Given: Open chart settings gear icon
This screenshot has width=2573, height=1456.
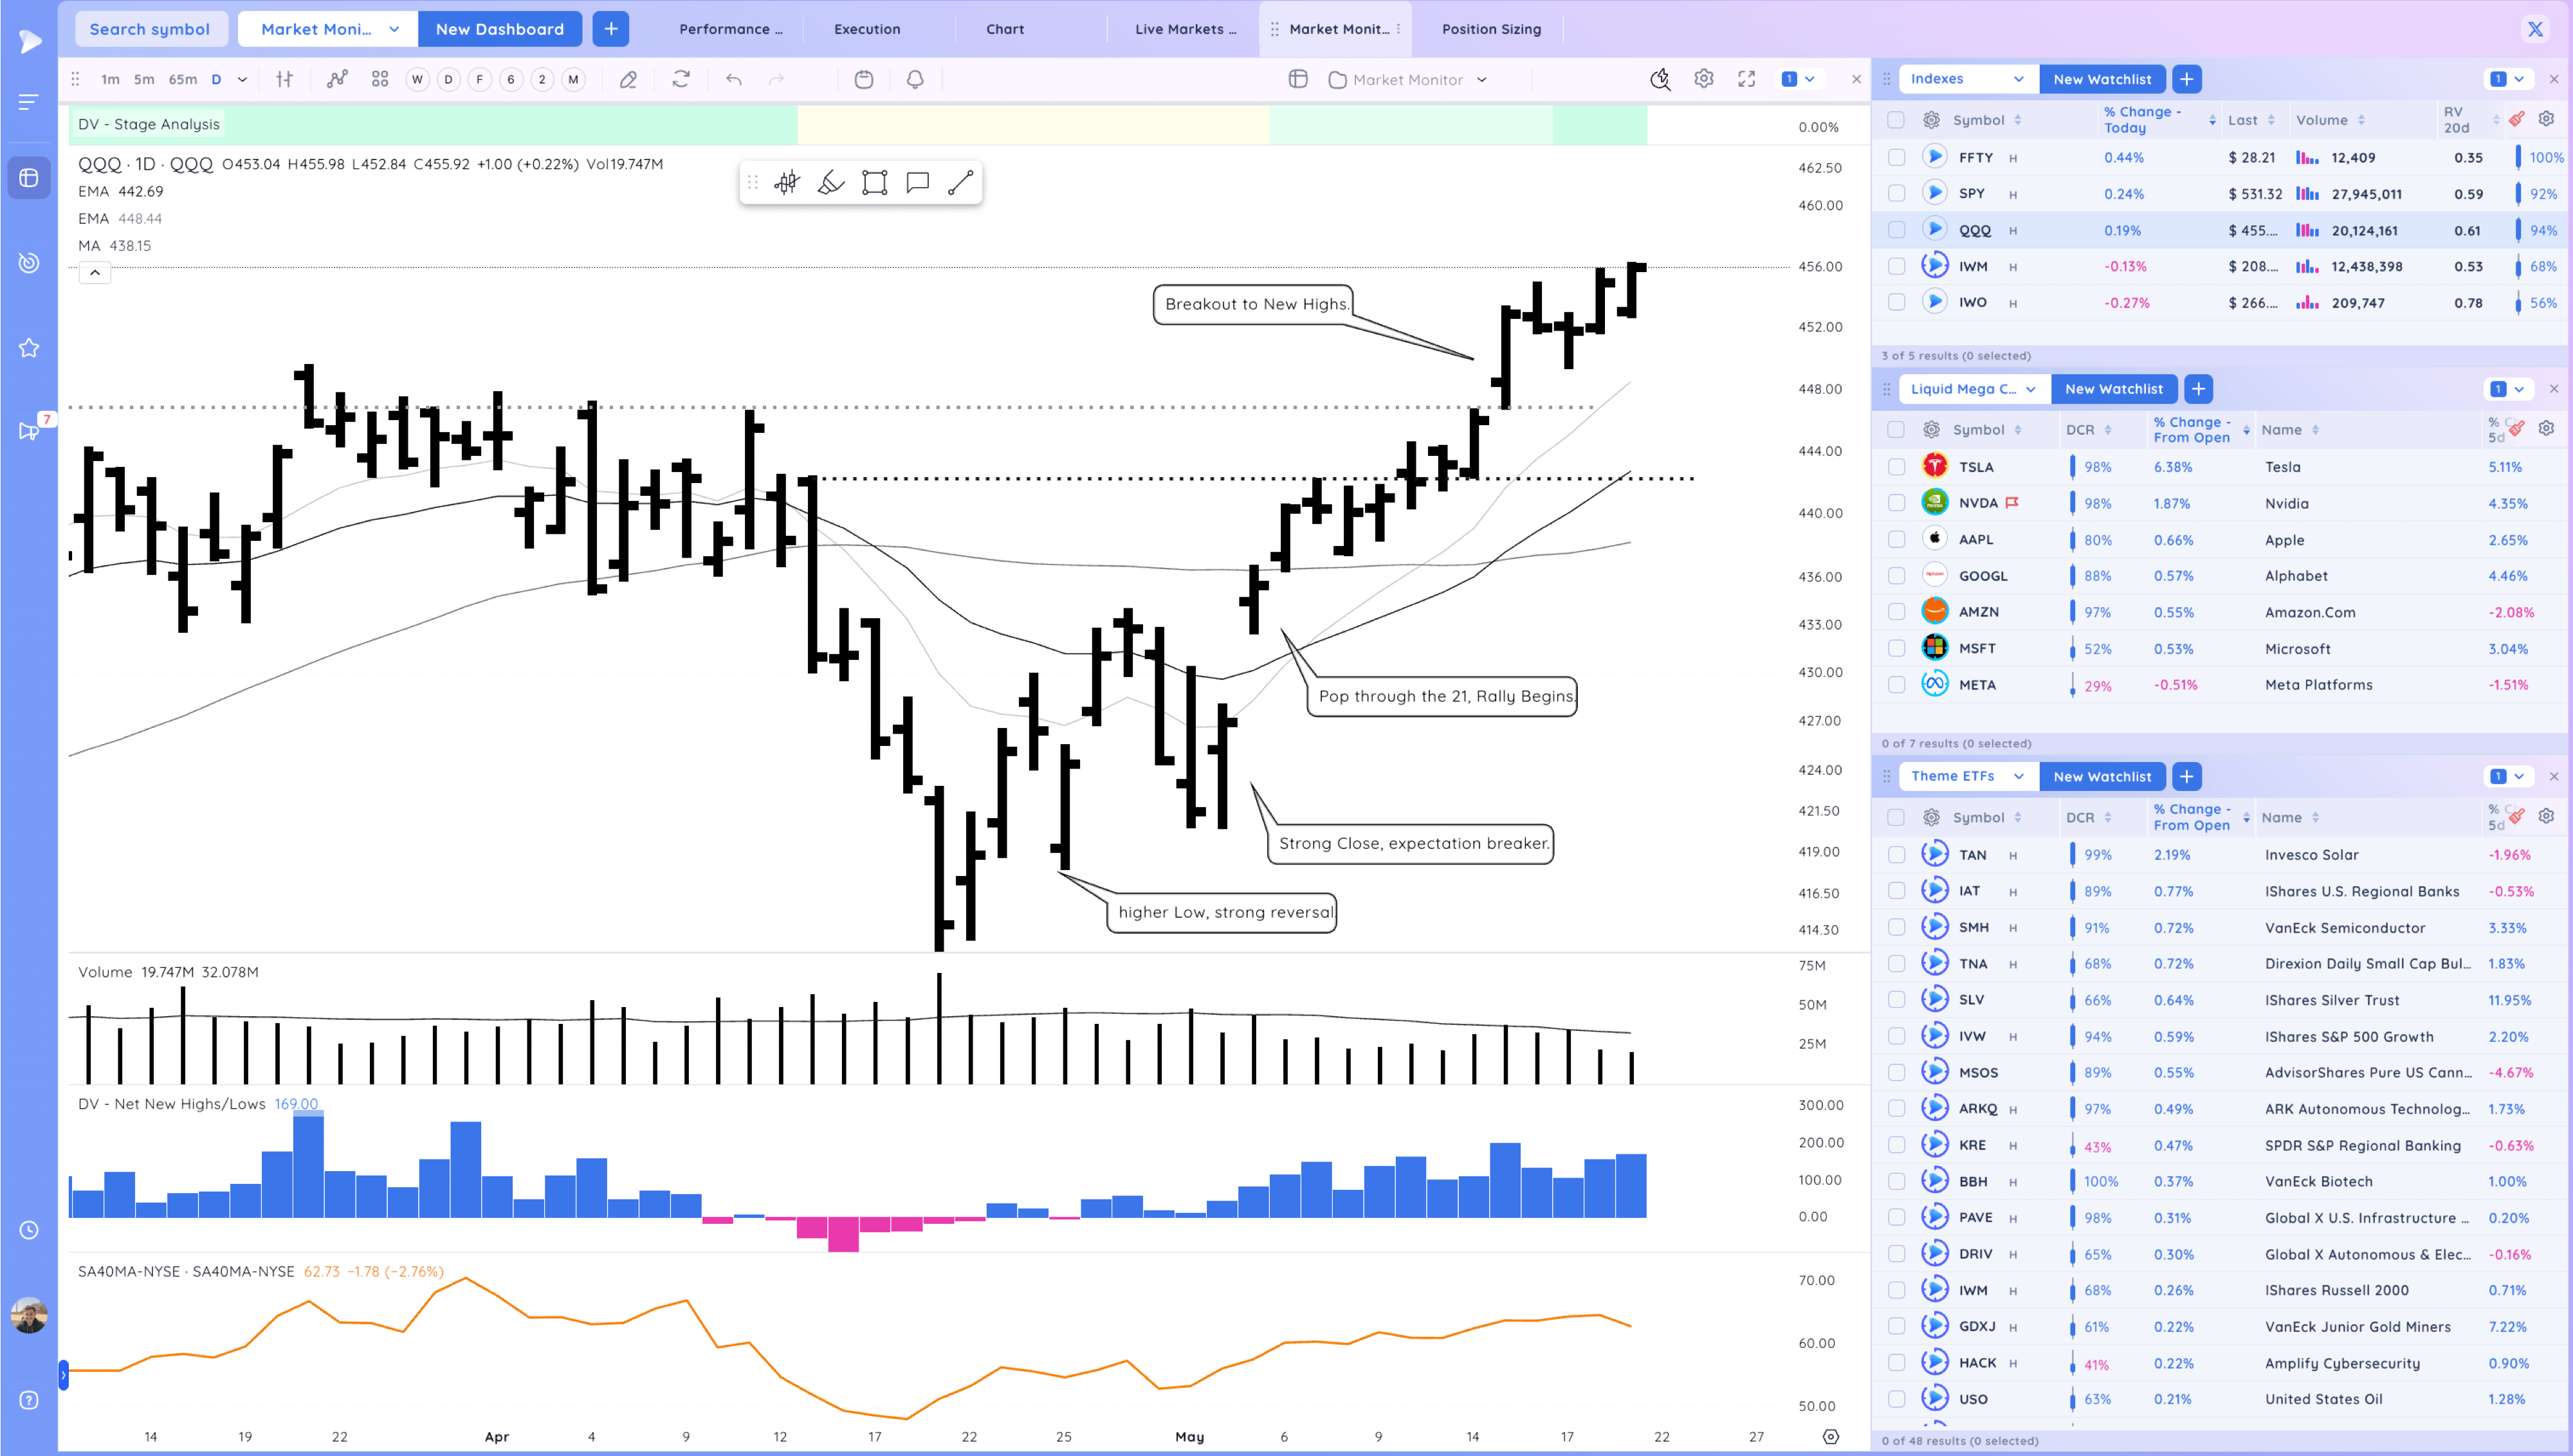Looking at the screenshot, I should 1704,78.
